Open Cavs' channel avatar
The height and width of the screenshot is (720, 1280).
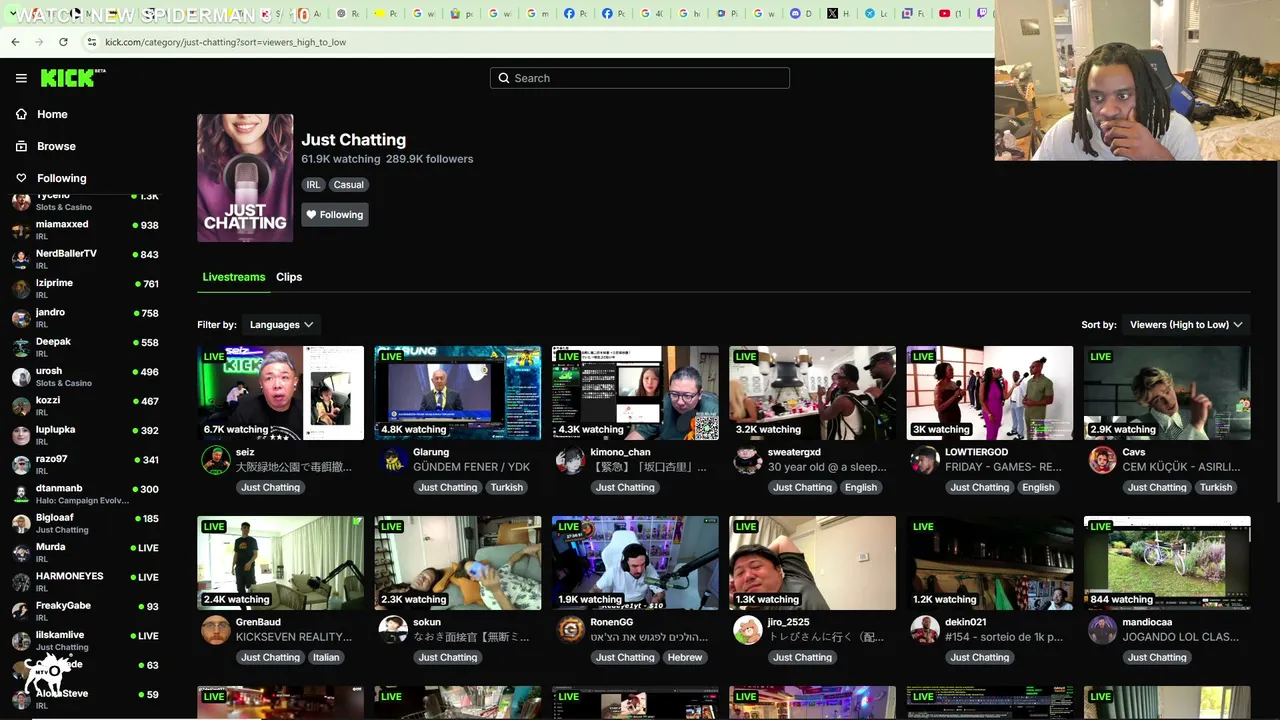pos(1103,460)
